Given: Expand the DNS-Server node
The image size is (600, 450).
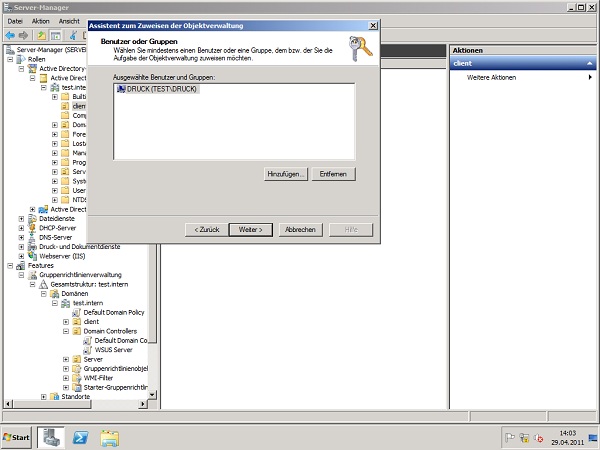Looking at the screenshot, I should (x=21, y=238).
